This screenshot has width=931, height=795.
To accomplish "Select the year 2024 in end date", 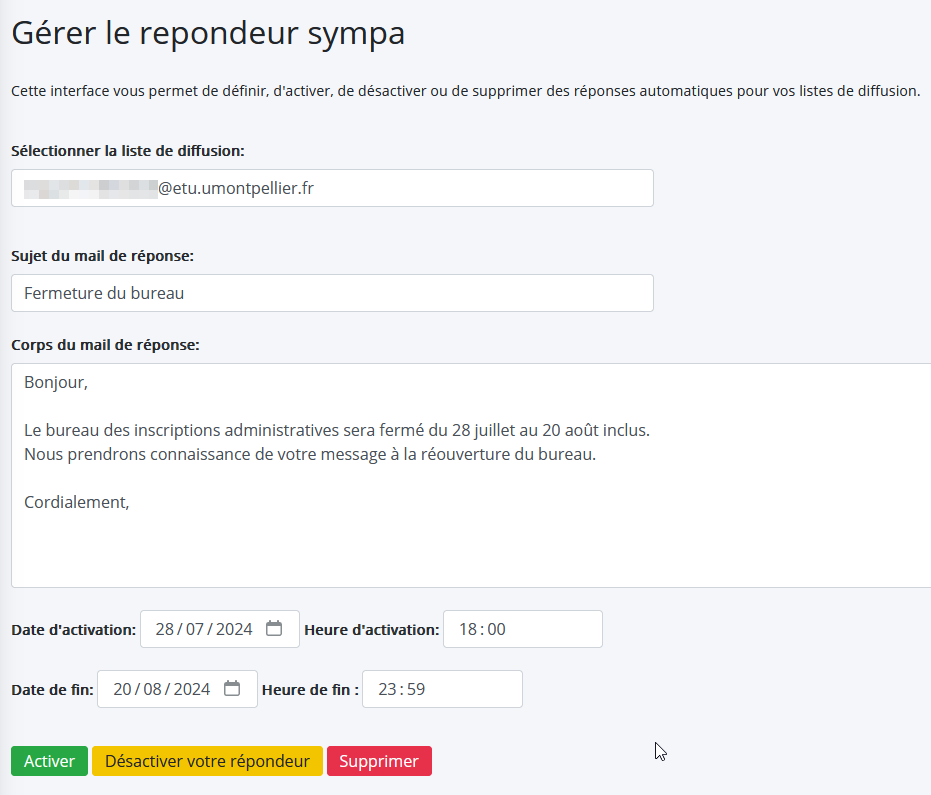I will pos(192,689).
